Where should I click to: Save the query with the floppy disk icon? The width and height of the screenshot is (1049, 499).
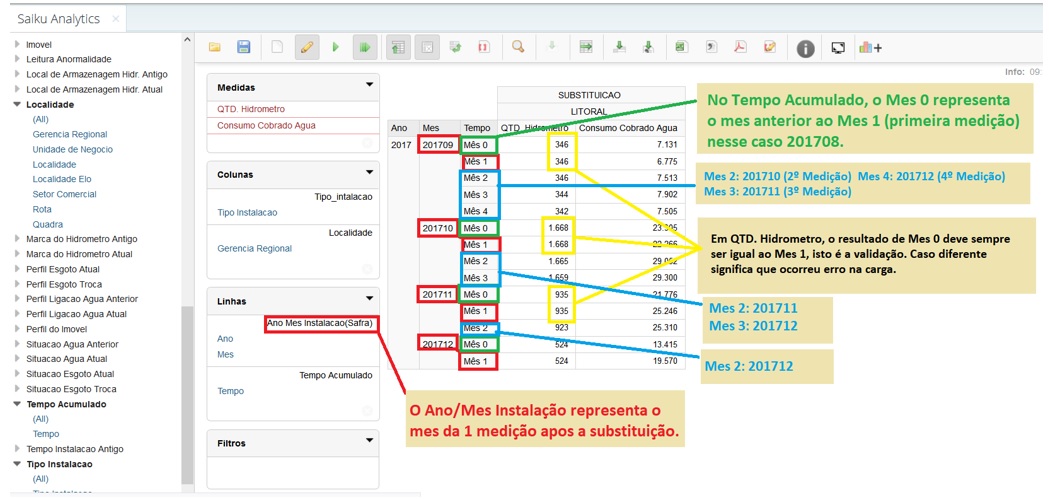coord(243,47)
